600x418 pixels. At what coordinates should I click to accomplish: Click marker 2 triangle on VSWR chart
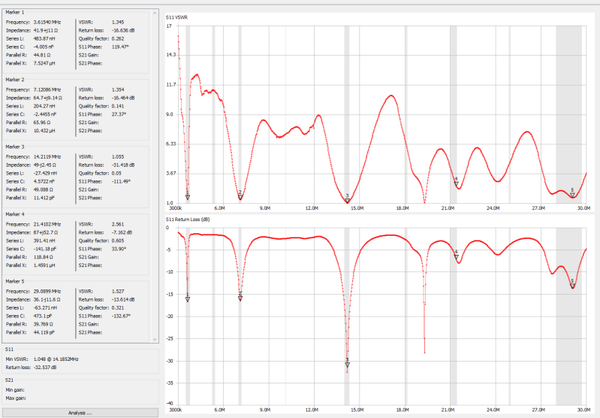pyautogui.click(x=240, y=196)
